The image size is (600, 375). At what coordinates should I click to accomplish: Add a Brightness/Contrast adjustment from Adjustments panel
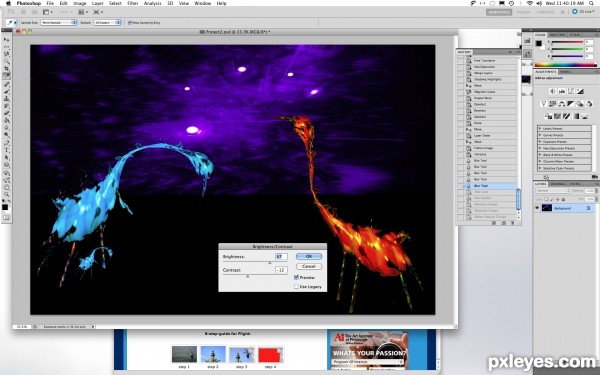[x=552, y=91]
